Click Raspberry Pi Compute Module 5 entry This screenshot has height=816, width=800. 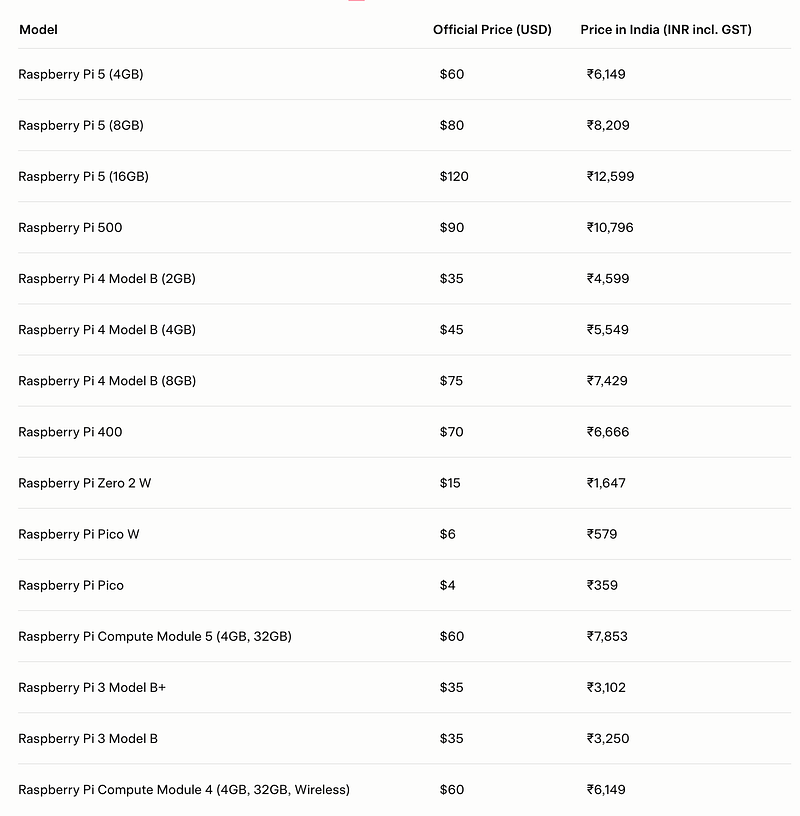(x=155, y=636)
